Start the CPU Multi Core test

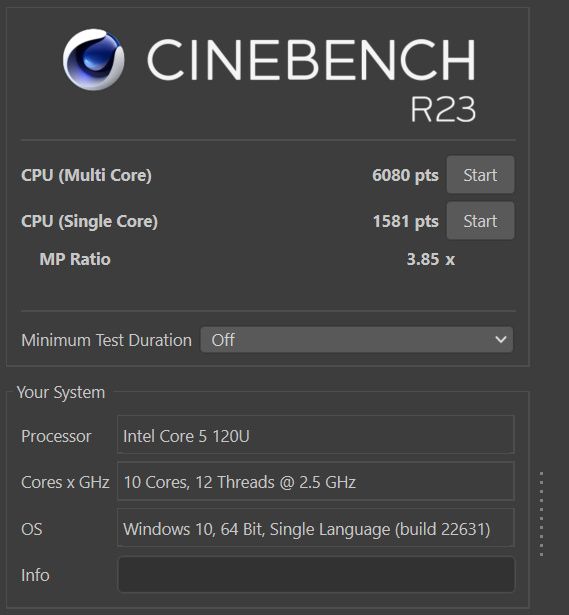point(480,175)
